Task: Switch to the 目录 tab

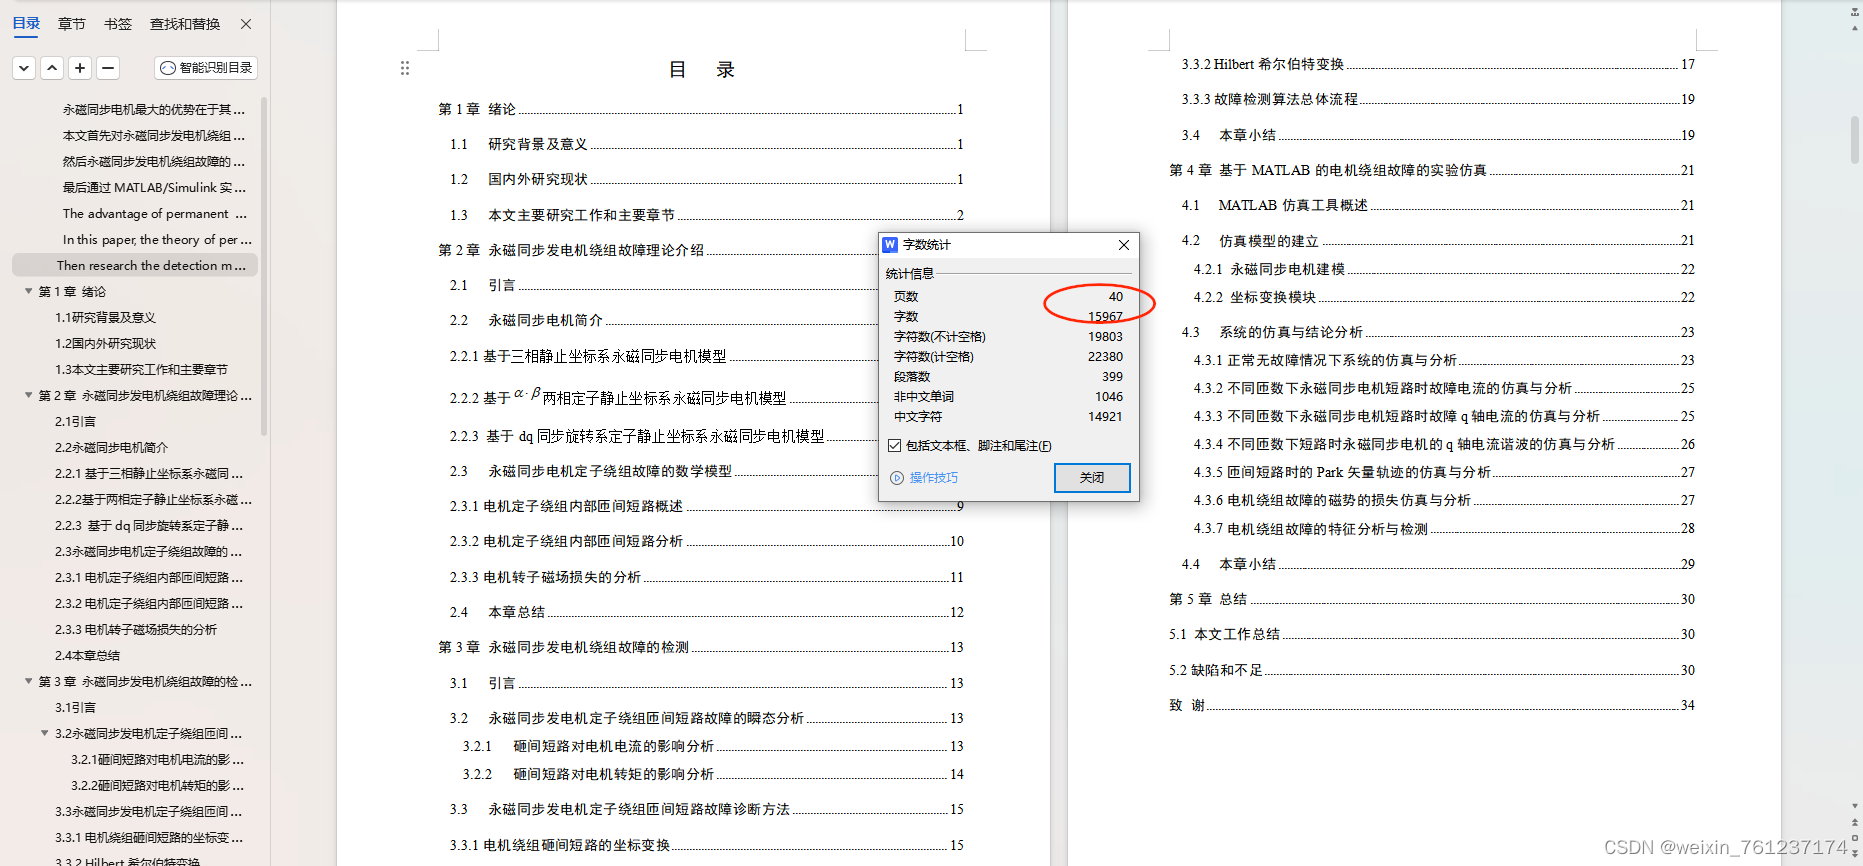Action: [26, 23]
